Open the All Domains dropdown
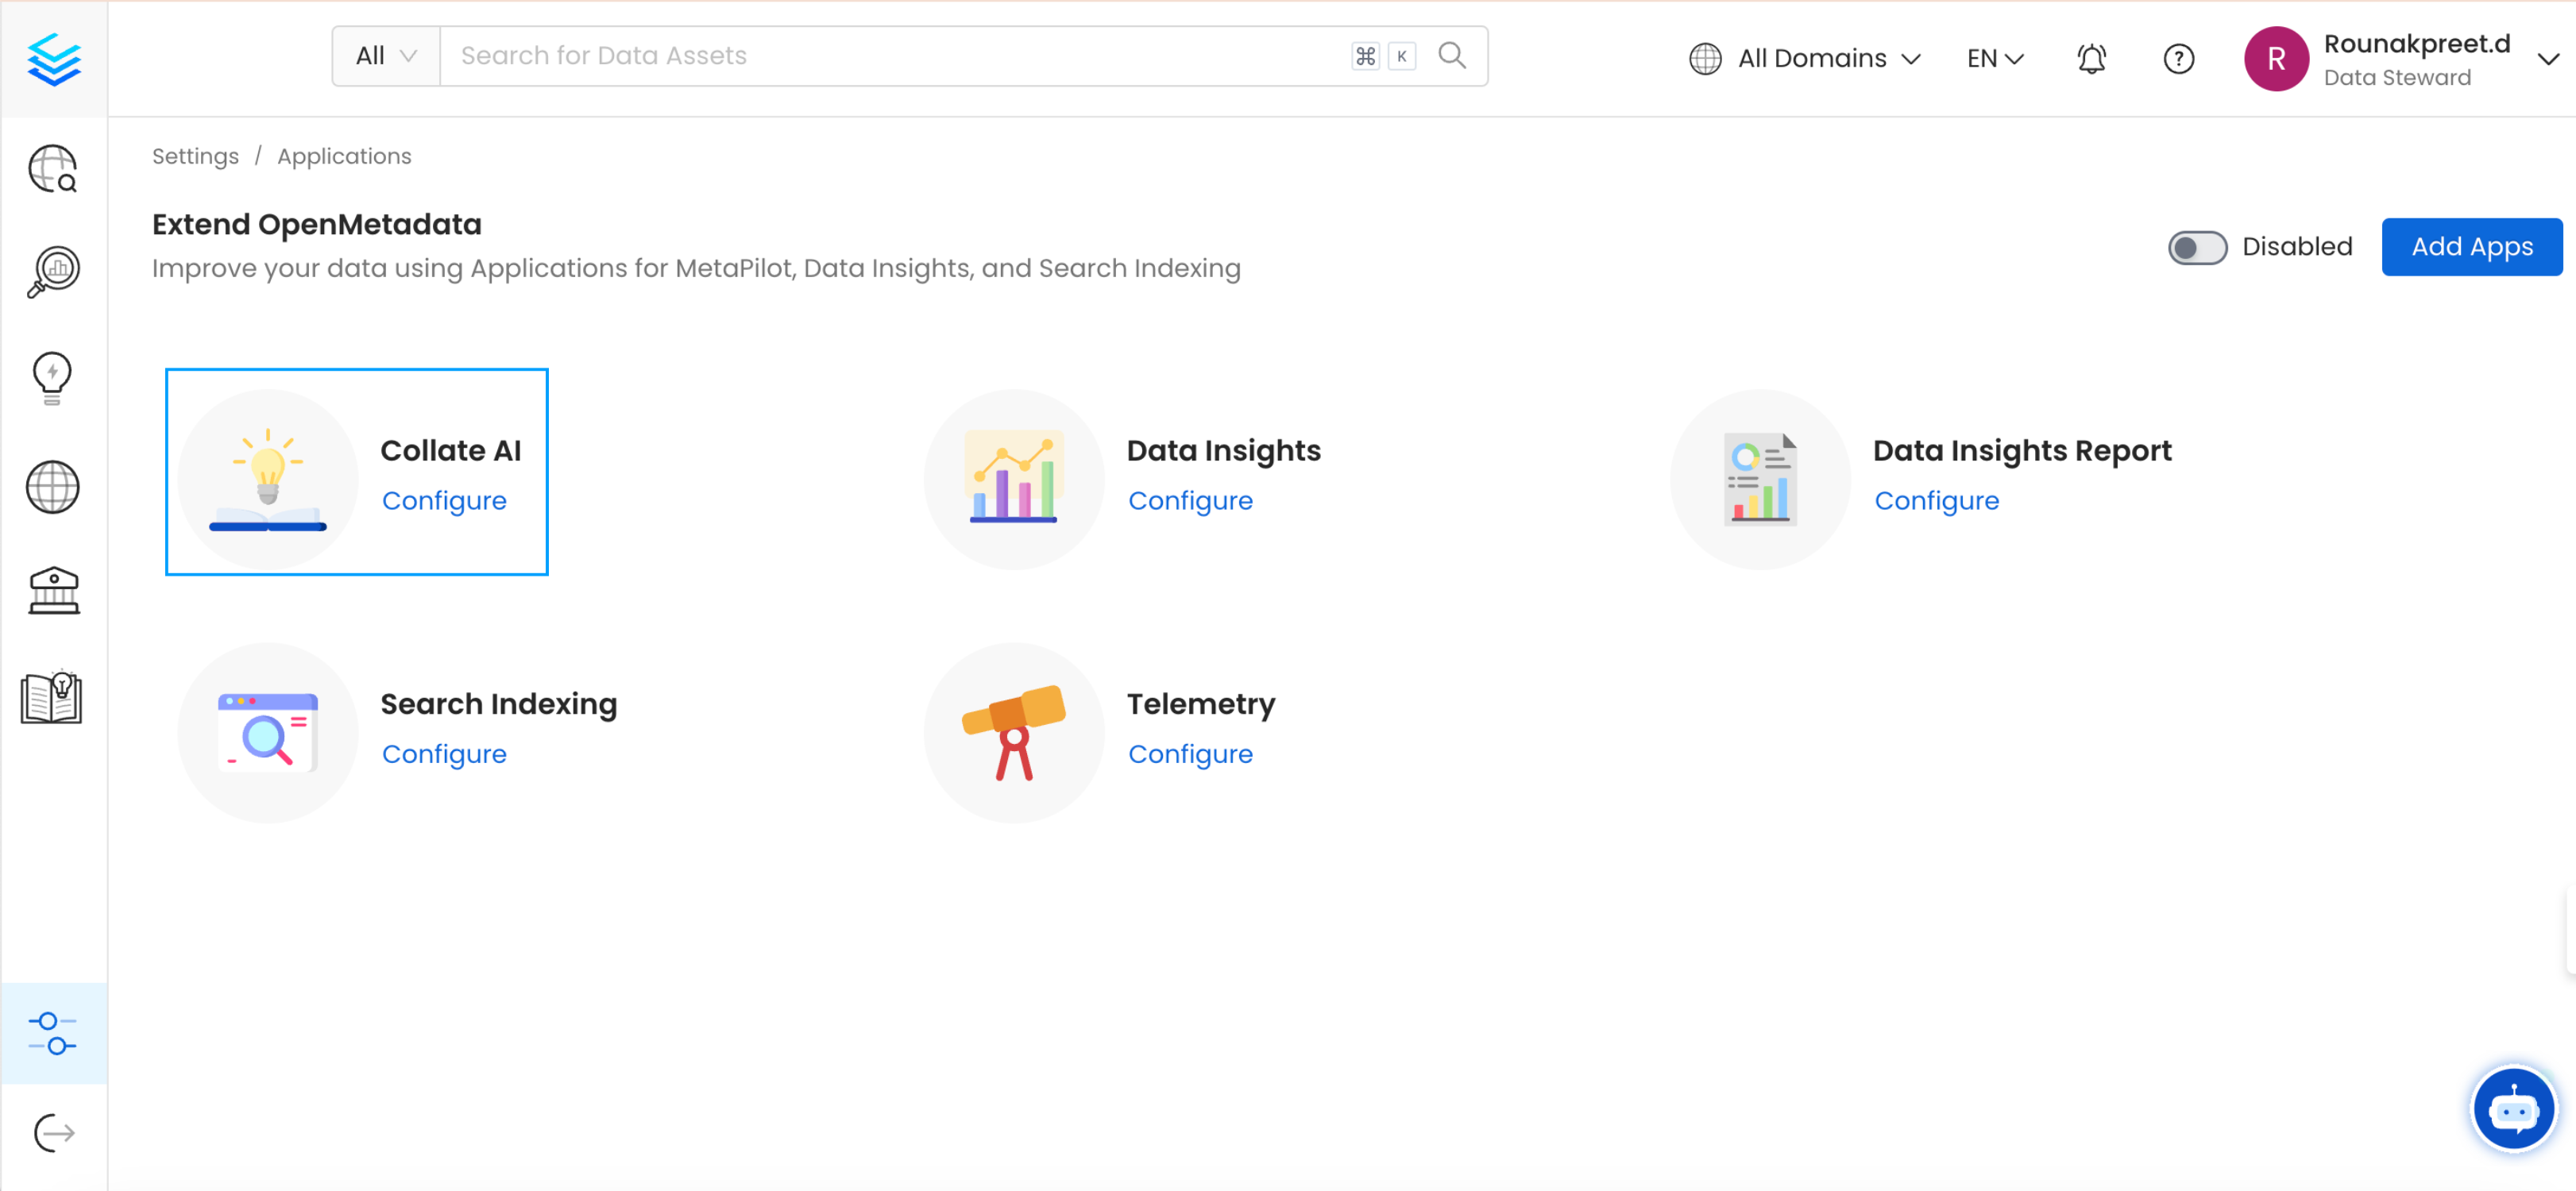 pos(1805,58)
